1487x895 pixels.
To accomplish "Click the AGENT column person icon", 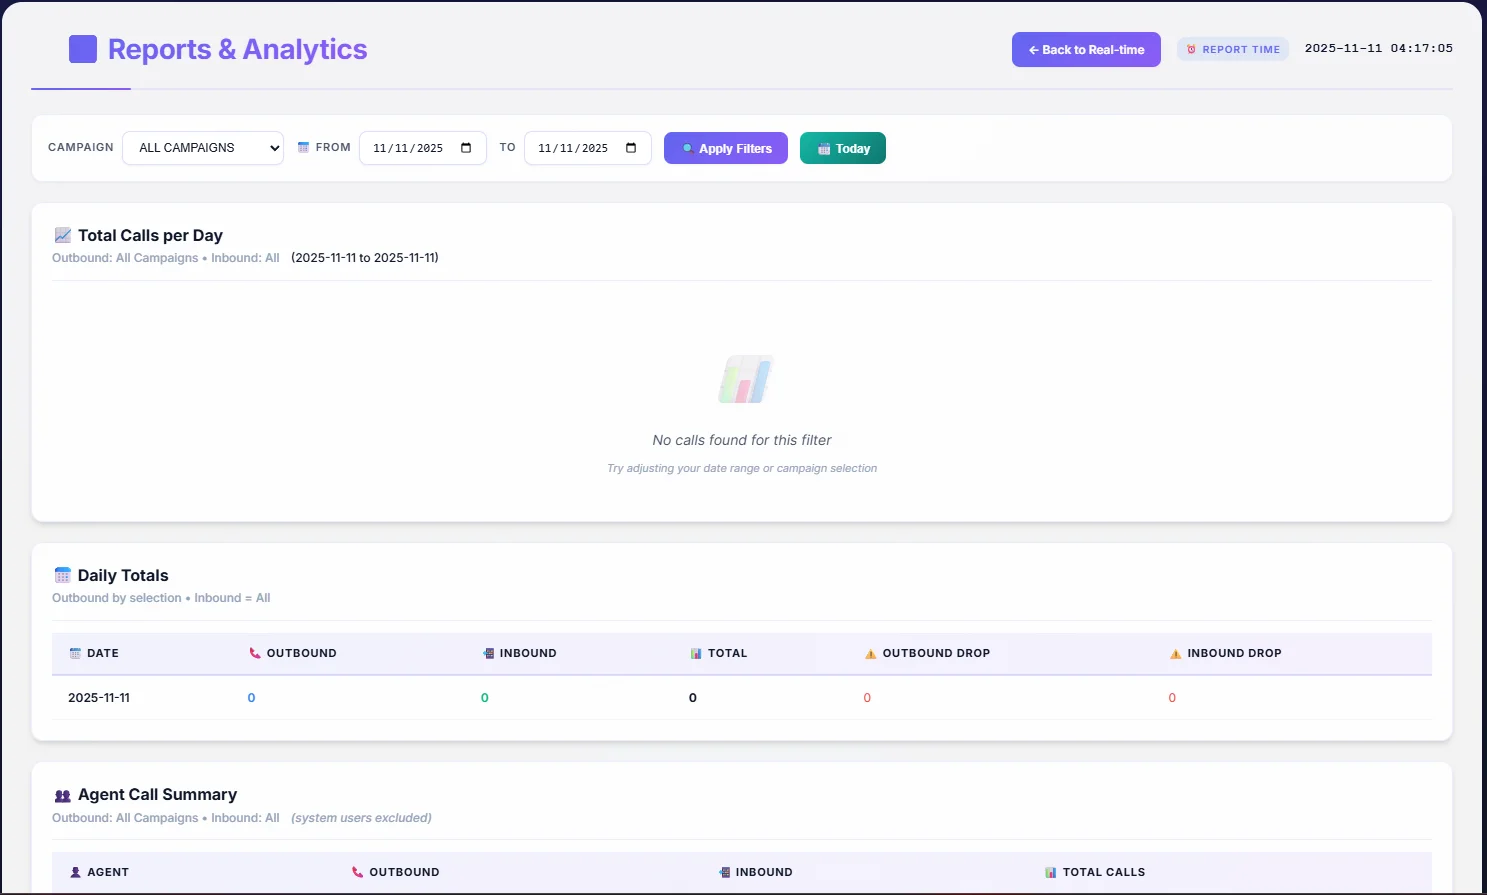I will click(75, 872).
